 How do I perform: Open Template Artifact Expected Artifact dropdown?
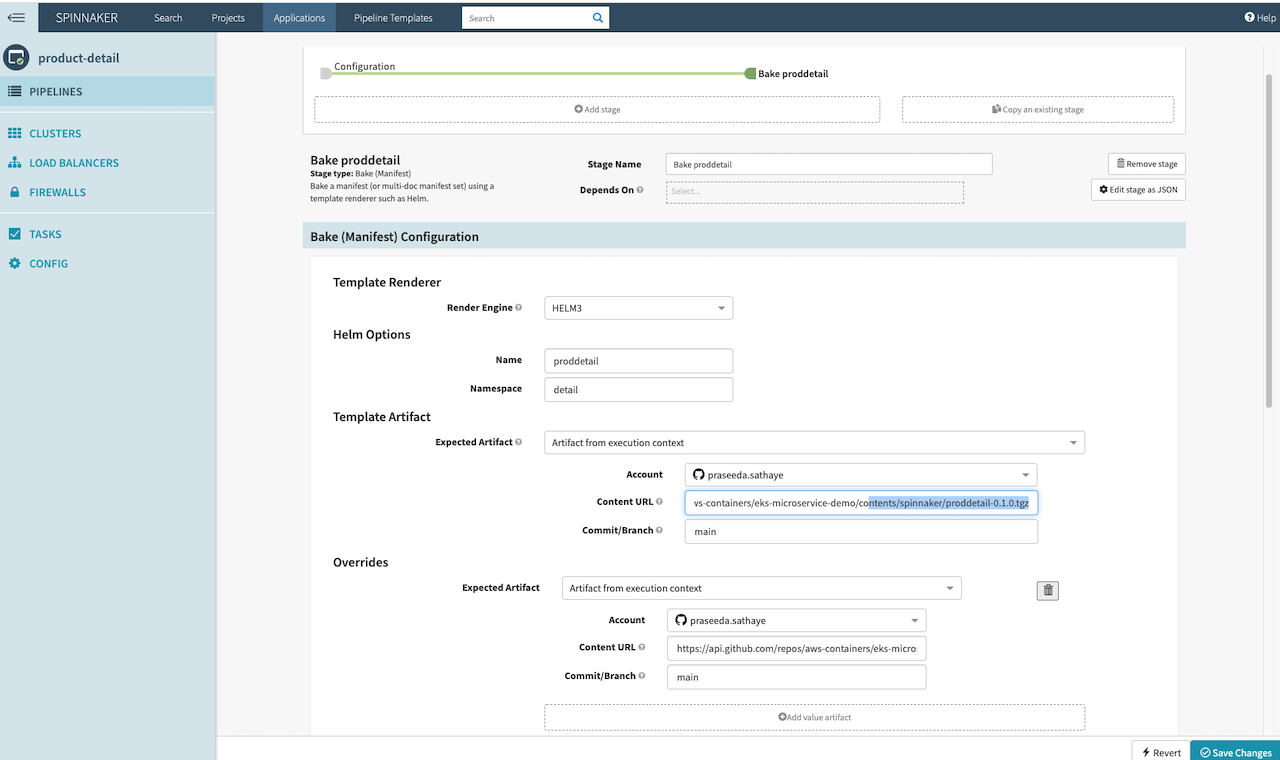814,442
